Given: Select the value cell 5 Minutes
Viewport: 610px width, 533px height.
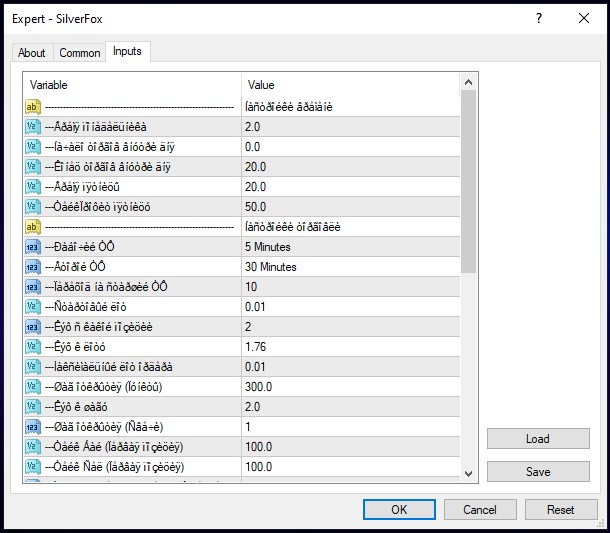Looking at the screenshot, I should pyautogui.click(x=351, y=247).
